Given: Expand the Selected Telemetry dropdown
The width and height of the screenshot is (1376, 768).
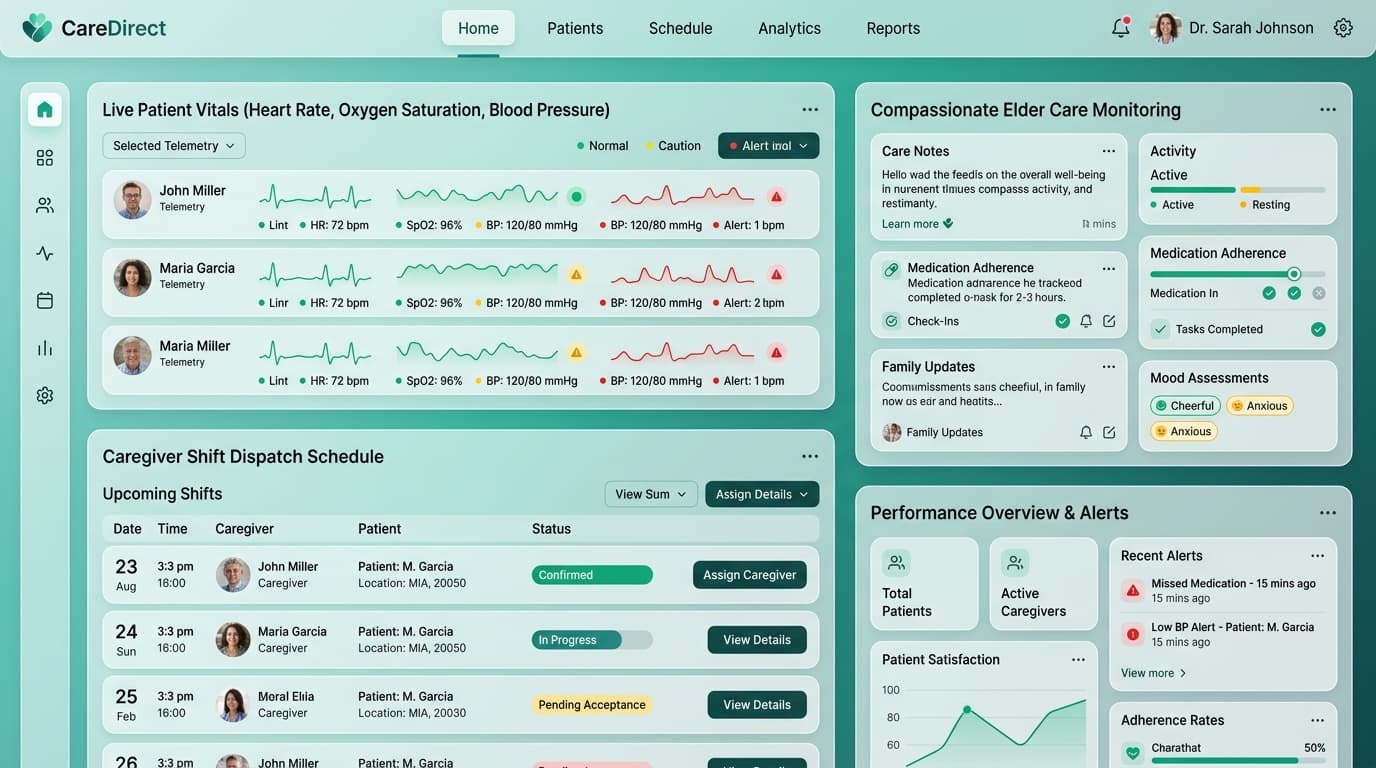Looking at the screenshot, I should point(174,146).
